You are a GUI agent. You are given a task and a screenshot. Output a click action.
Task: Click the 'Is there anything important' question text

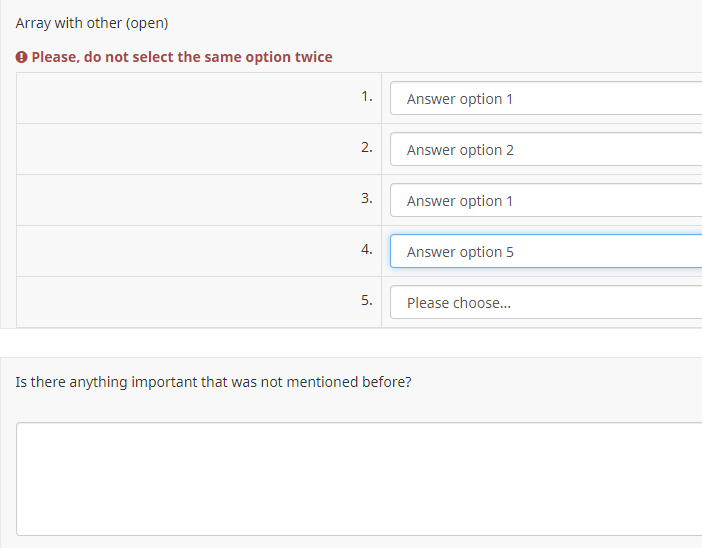click(x=214, y=382)
